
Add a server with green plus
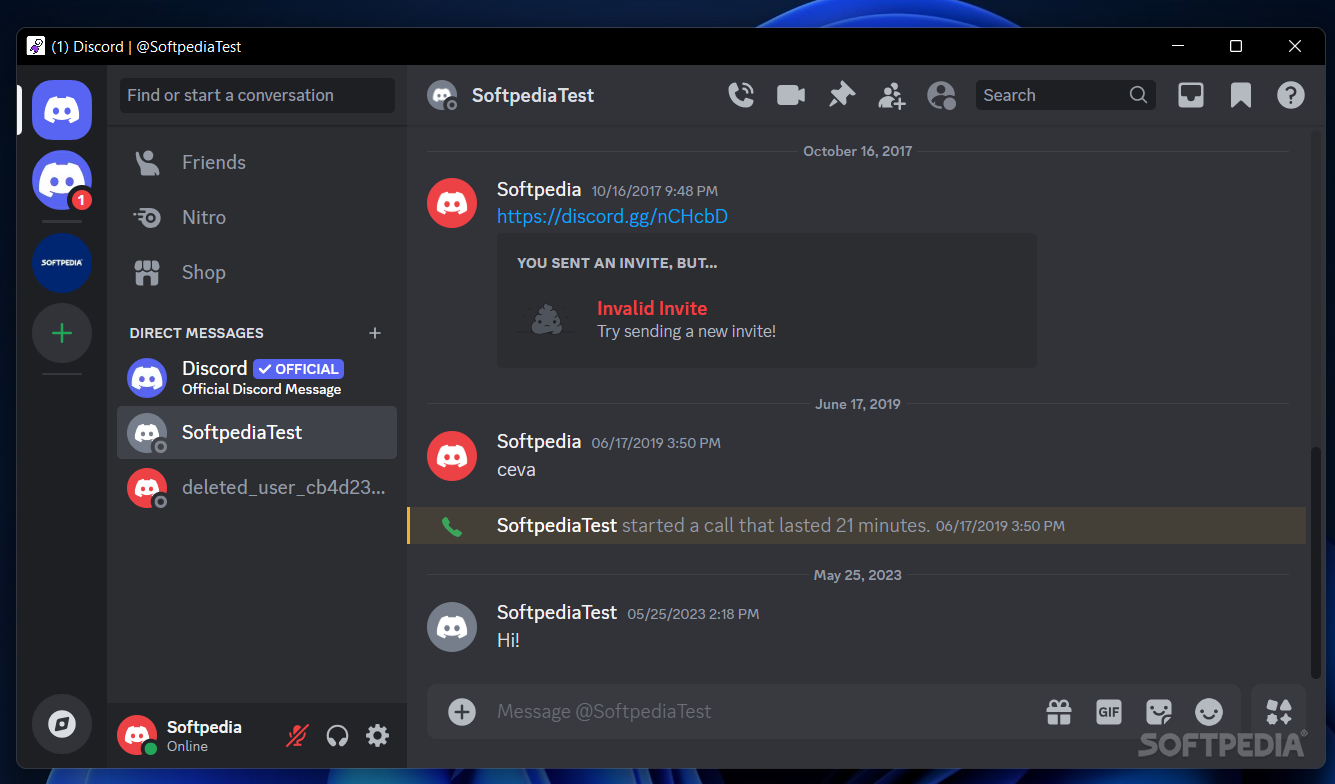coord(62,333)
